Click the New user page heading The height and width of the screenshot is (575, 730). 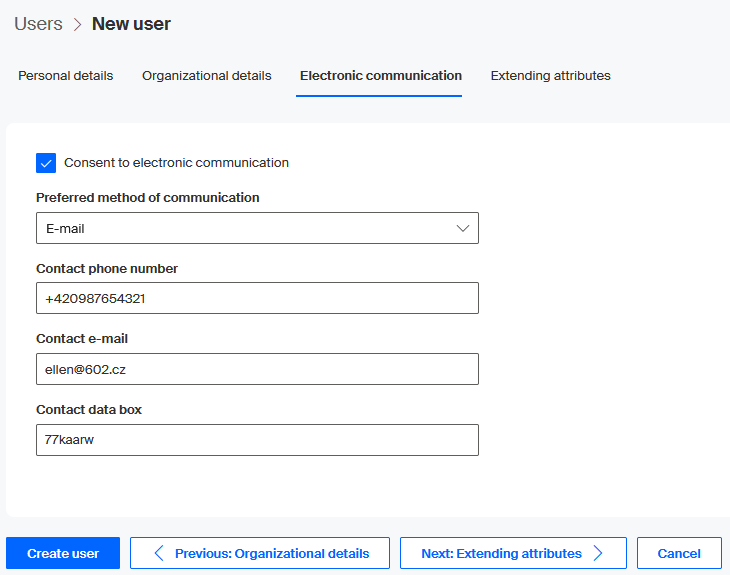click(131, 24)
